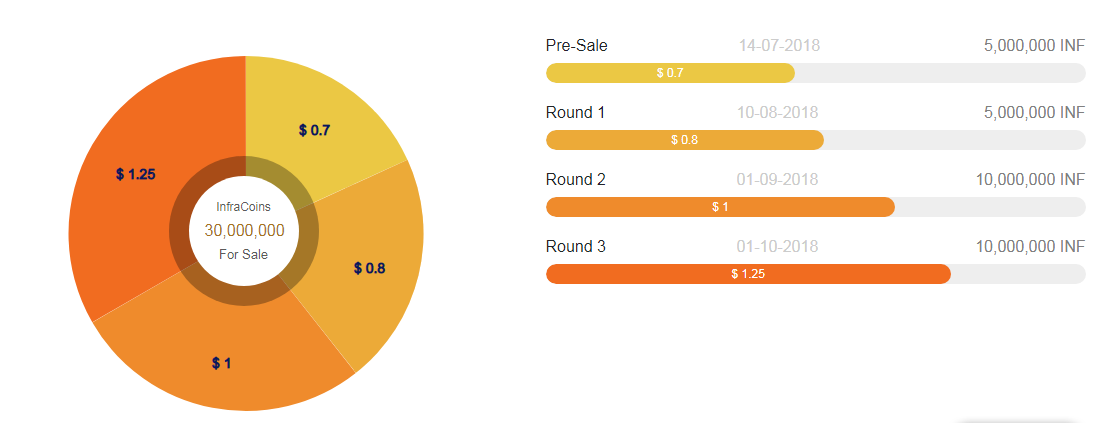
Task: Click the Pre-Sale $ 0.7 progress bar
Action: pos(670,73)
